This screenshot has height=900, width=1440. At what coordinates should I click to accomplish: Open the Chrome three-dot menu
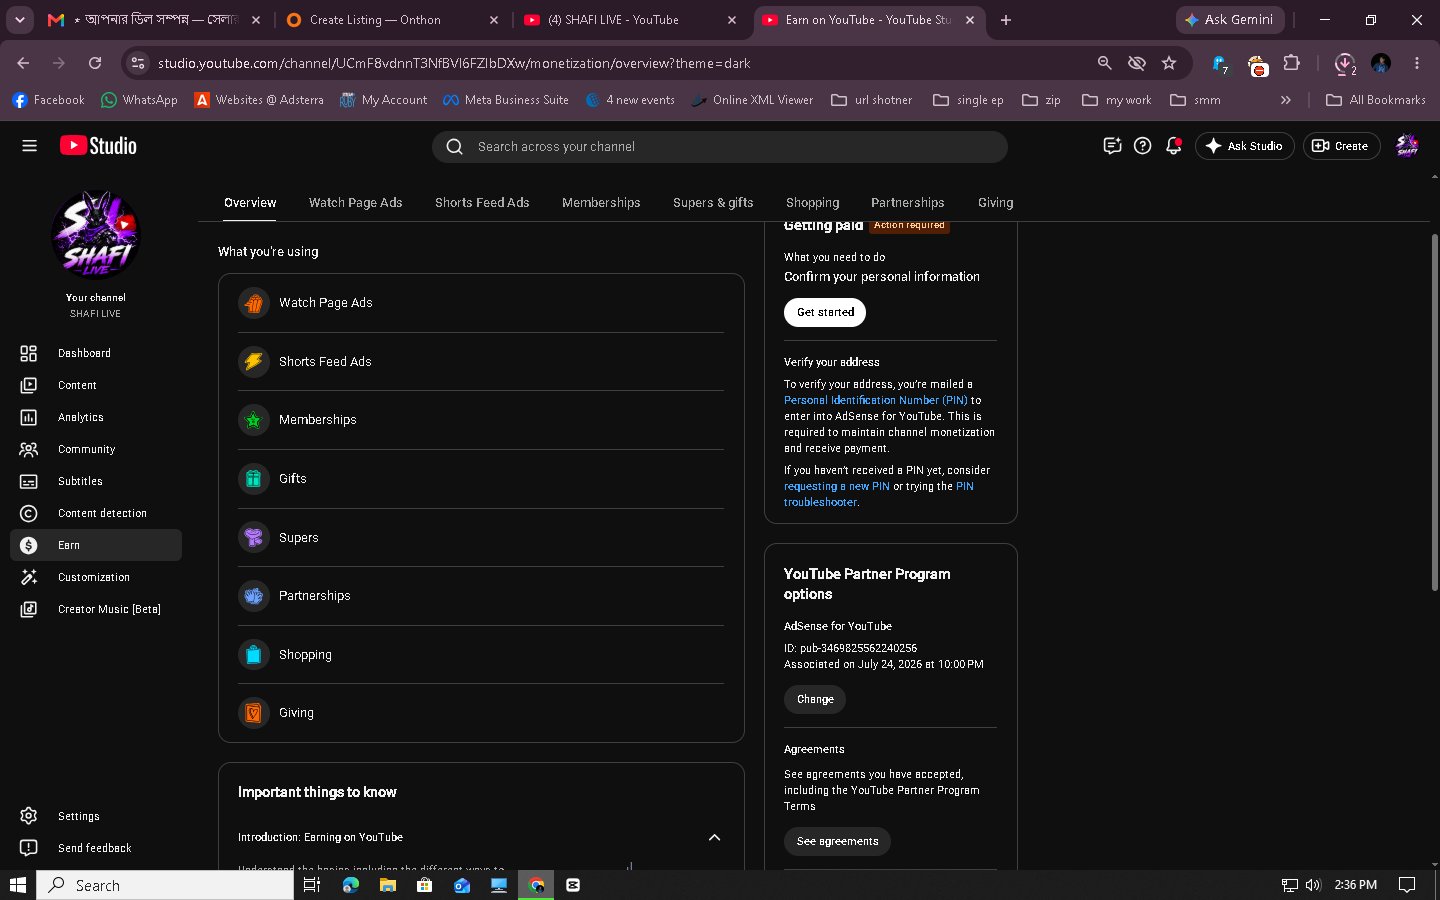click(1417, 63)
